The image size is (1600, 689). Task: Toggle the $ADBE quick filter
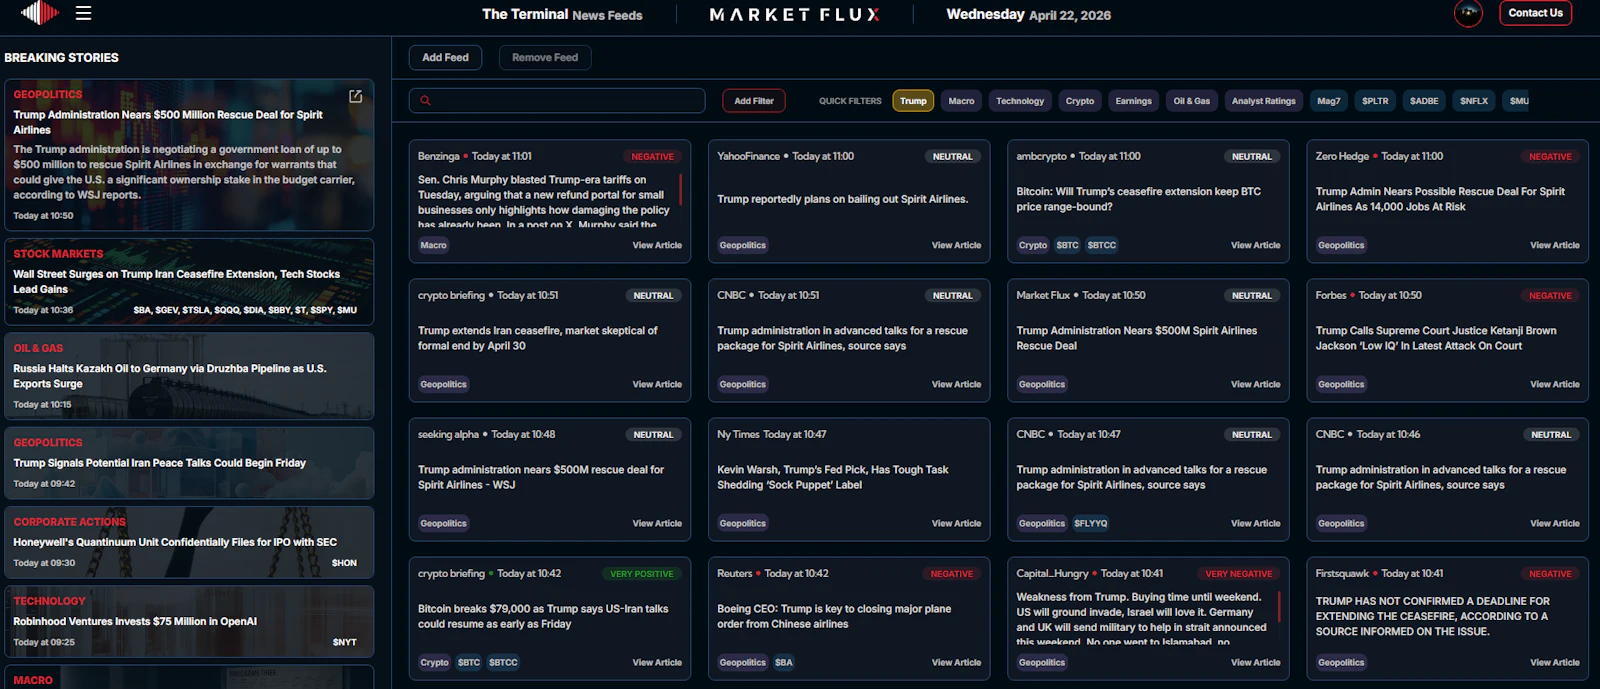[1424, 101]
